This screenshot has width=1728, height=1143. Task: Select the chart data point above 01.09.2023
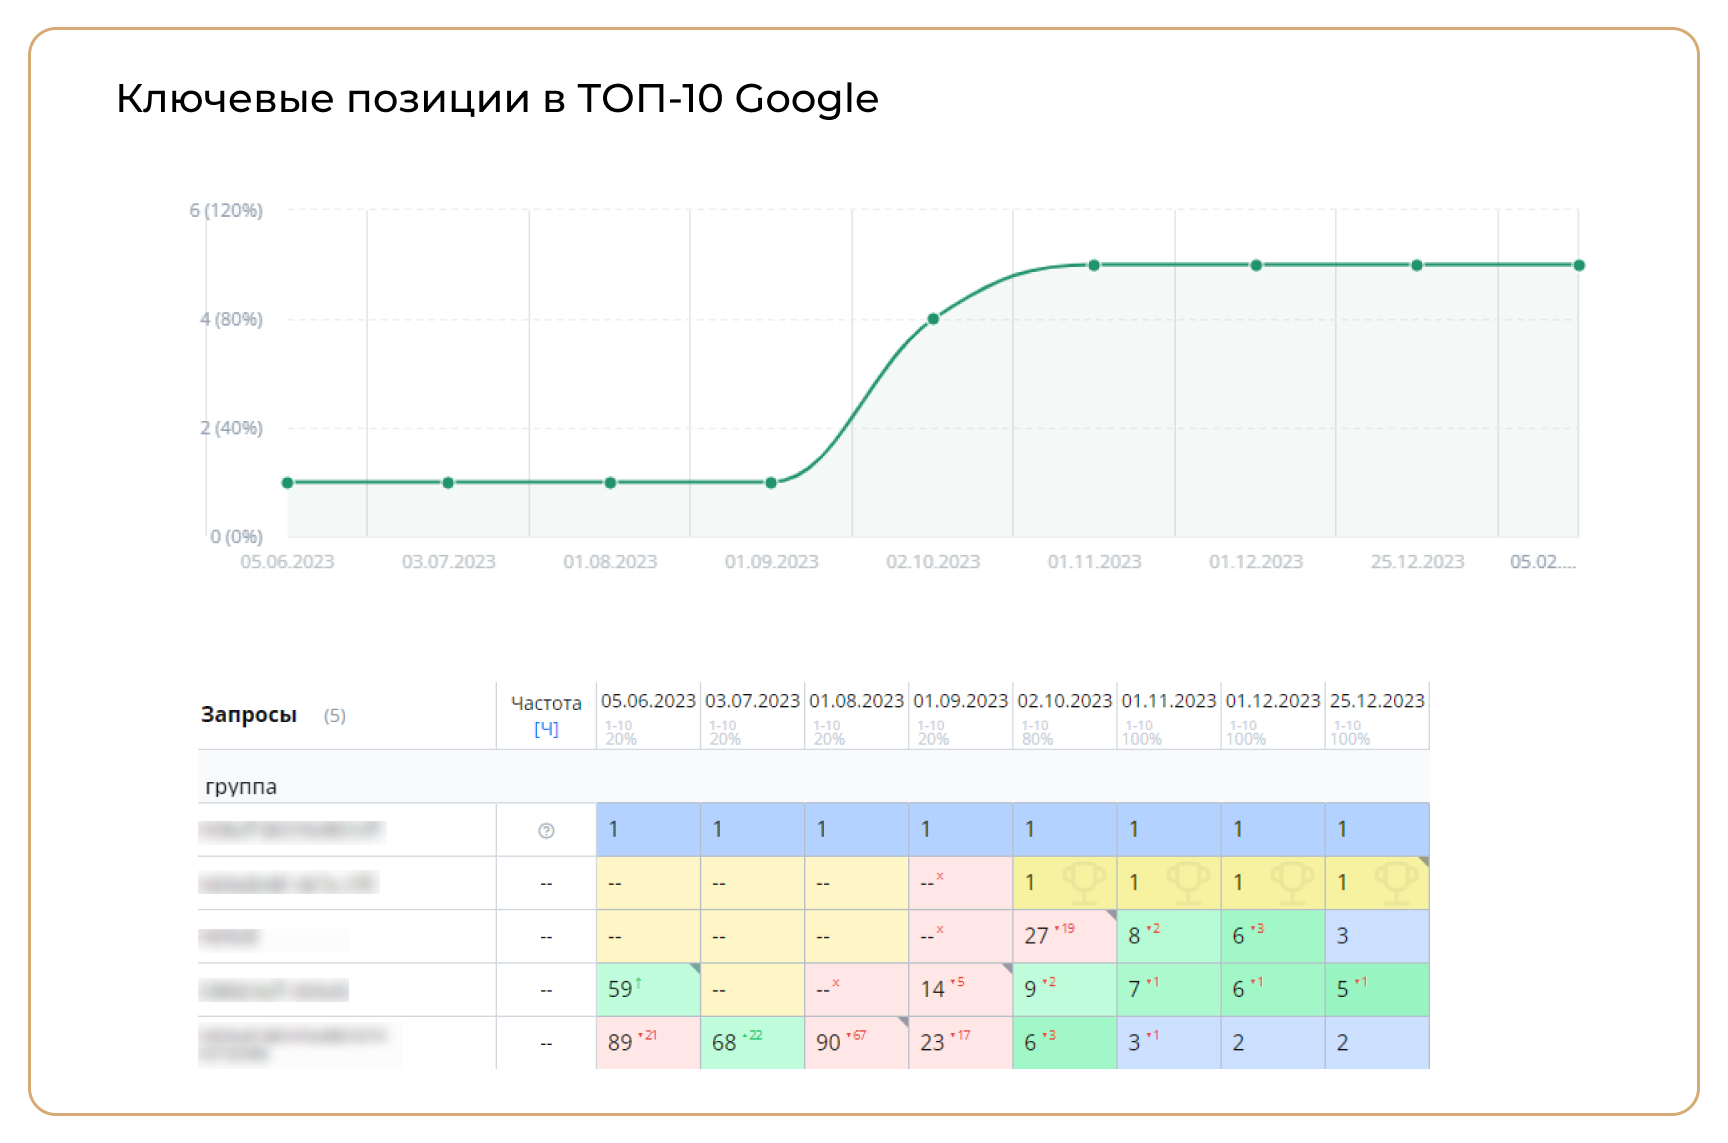pyautogui.click(x=771, y=482)
